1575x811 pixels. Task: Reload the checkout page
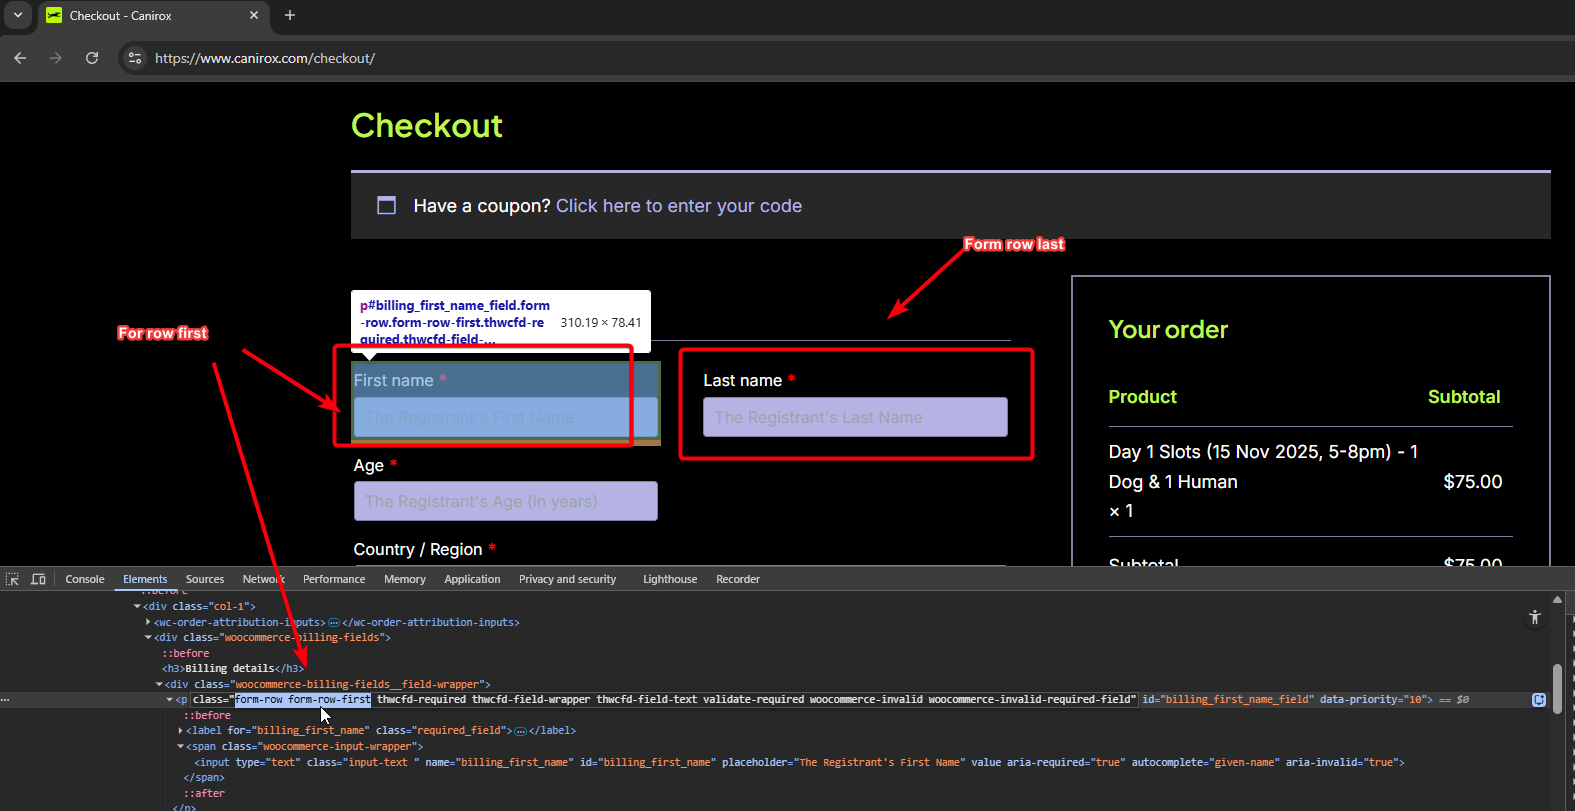[x=92, y=58]
